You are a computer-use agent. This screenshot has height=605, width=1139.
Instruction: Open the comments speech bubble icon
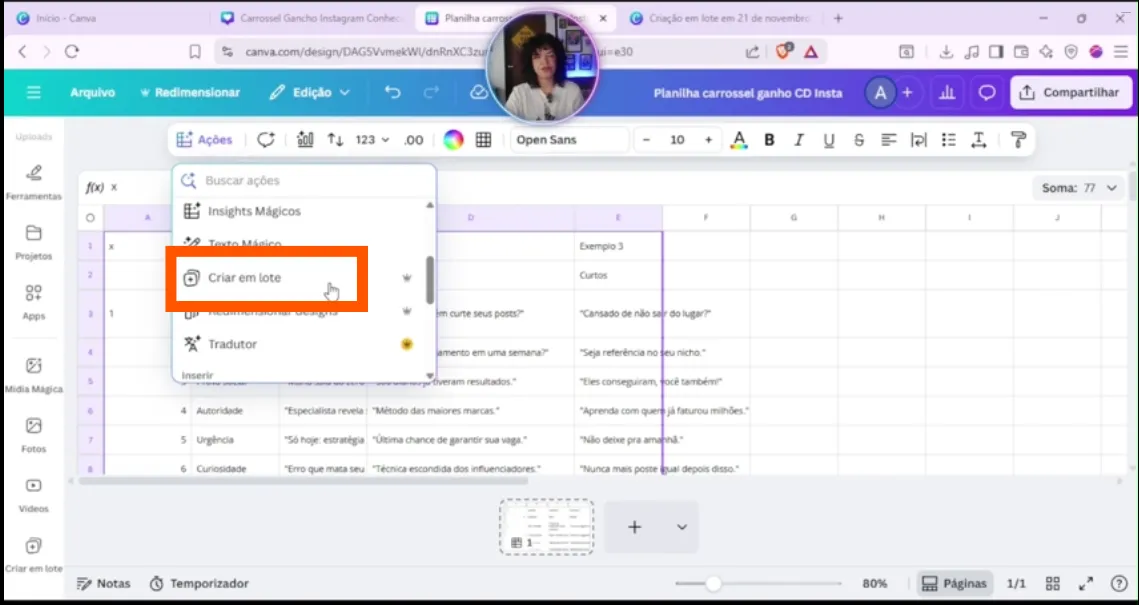[986, 93]
